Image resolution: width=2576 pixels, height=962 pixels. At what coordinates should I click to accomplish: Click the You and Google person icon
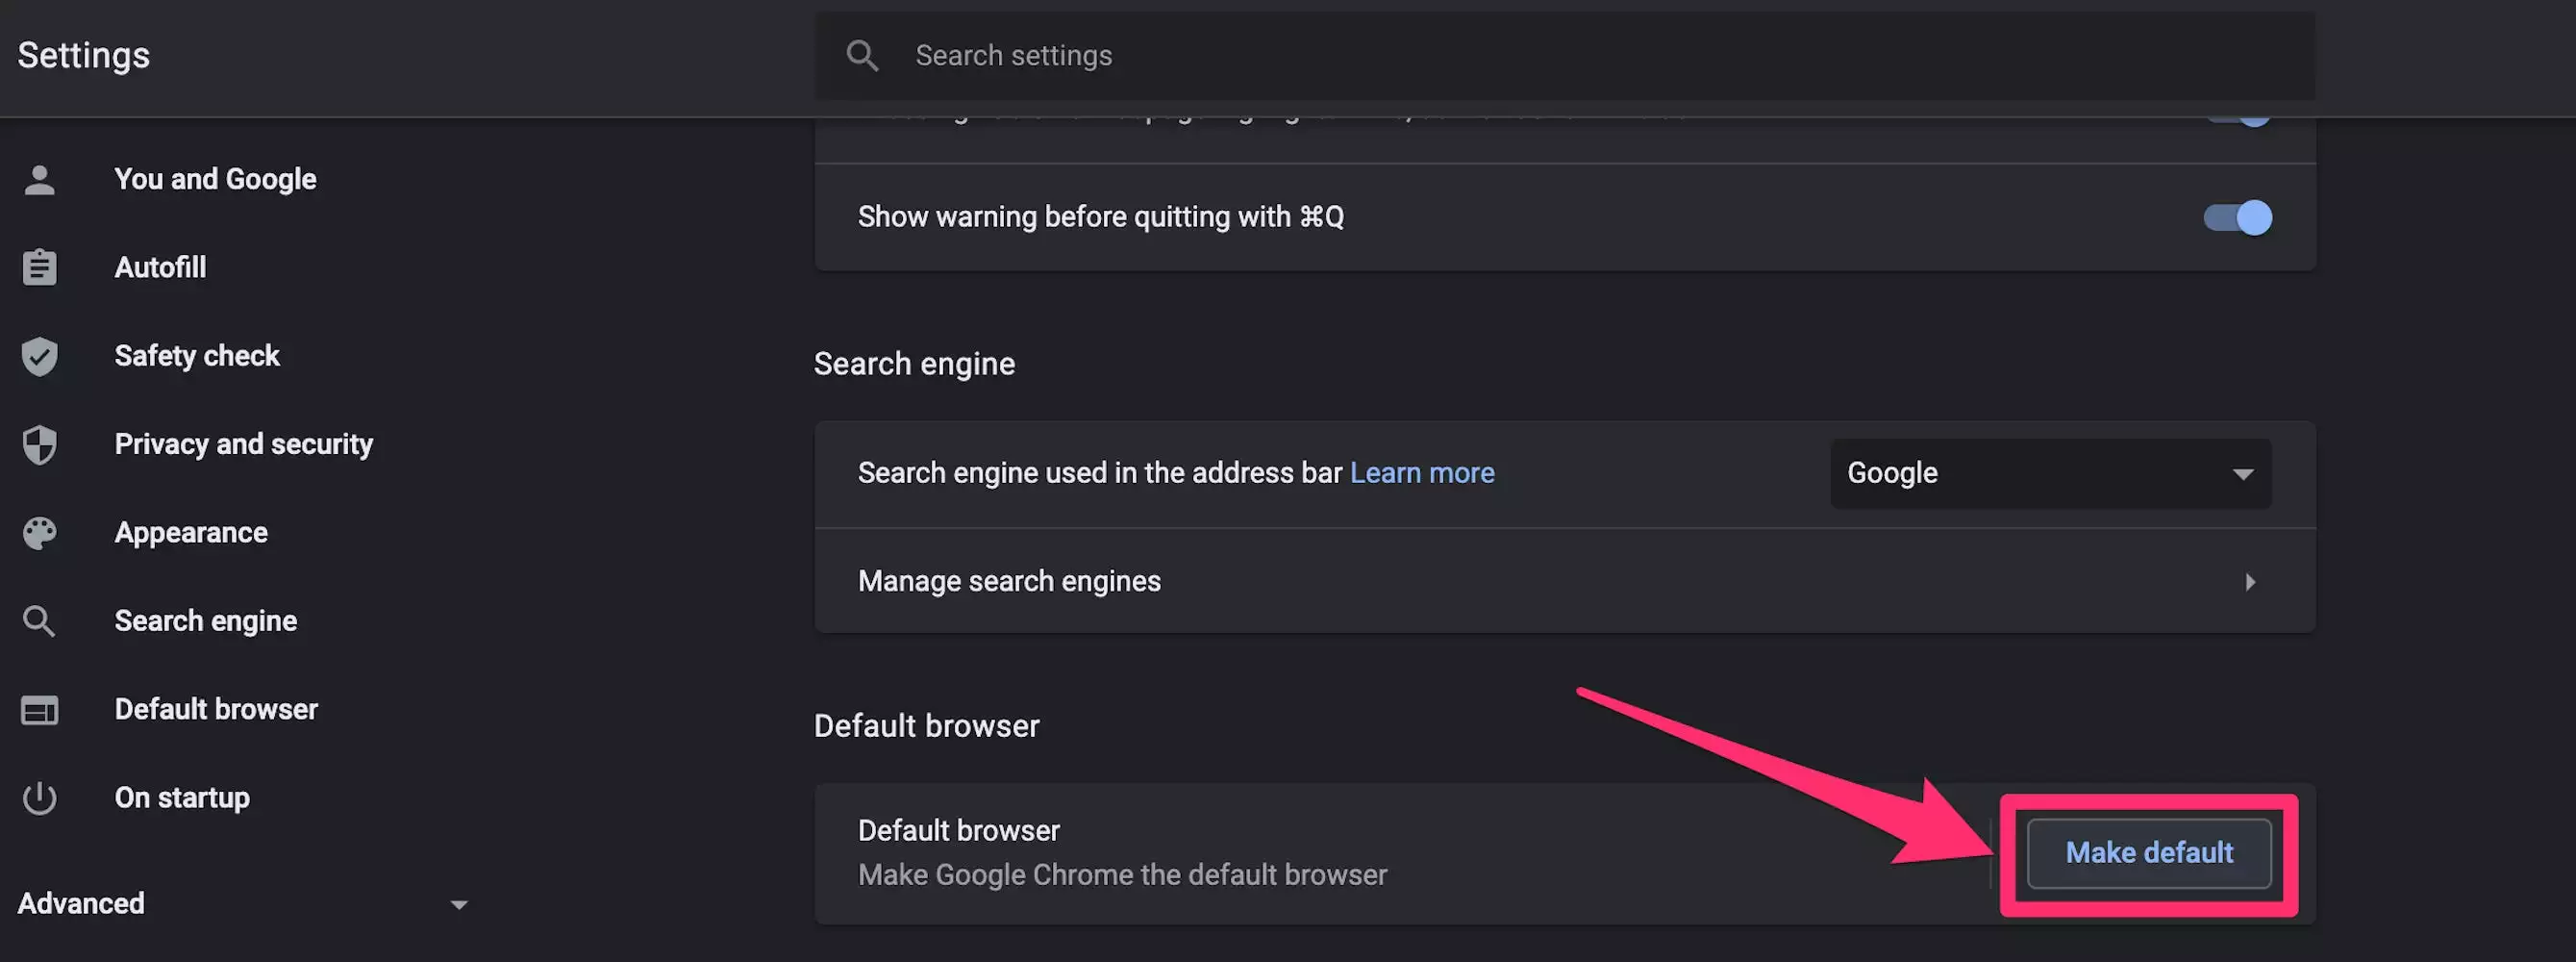pyautogui.click(x=40, y=180)
